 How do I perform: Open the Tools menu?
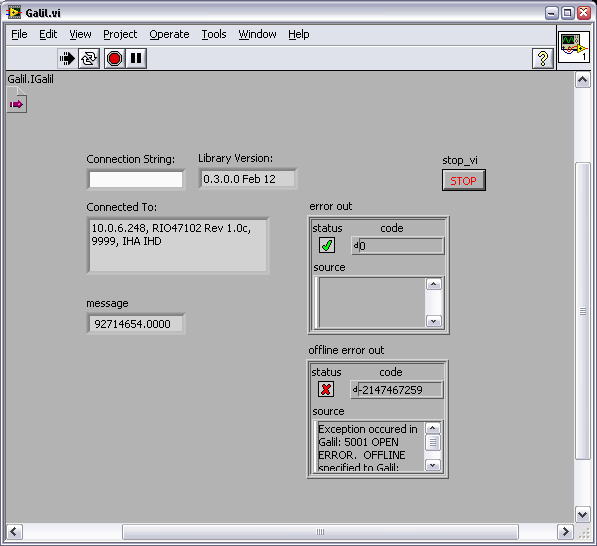(x=214, y=34)
